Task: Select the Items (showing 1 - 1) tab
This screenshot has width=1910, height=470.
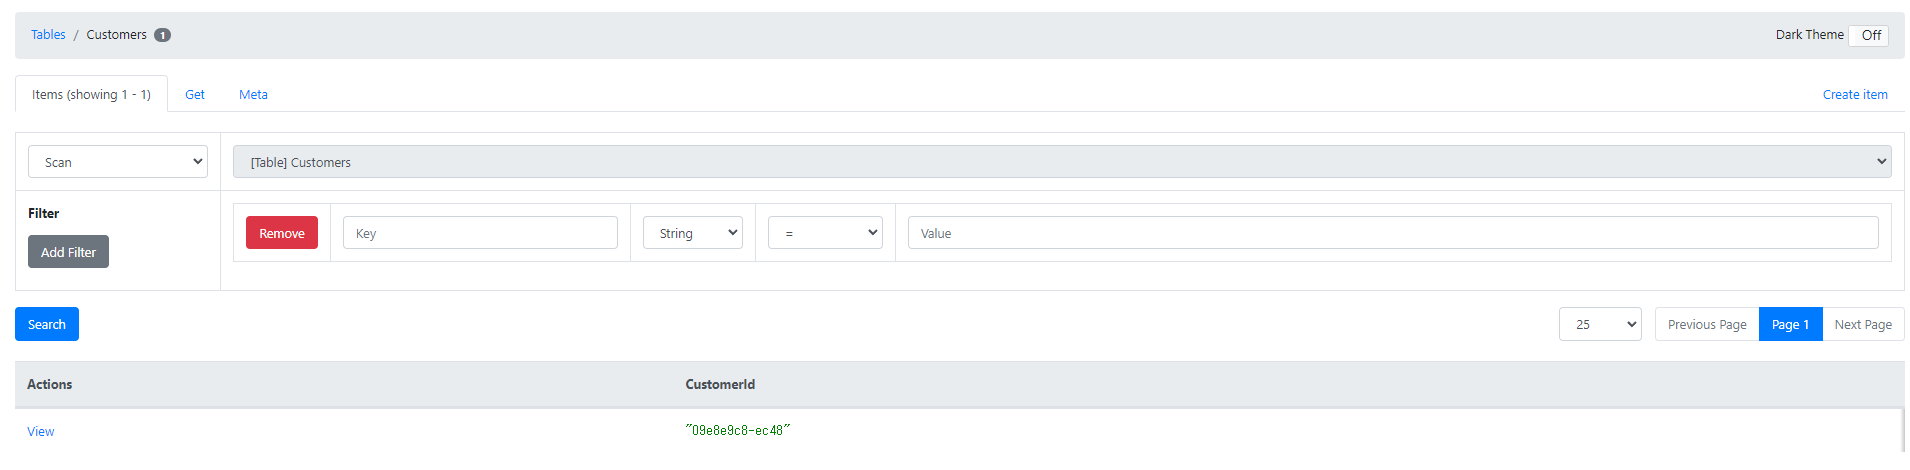Action: [x=91, y=94]
